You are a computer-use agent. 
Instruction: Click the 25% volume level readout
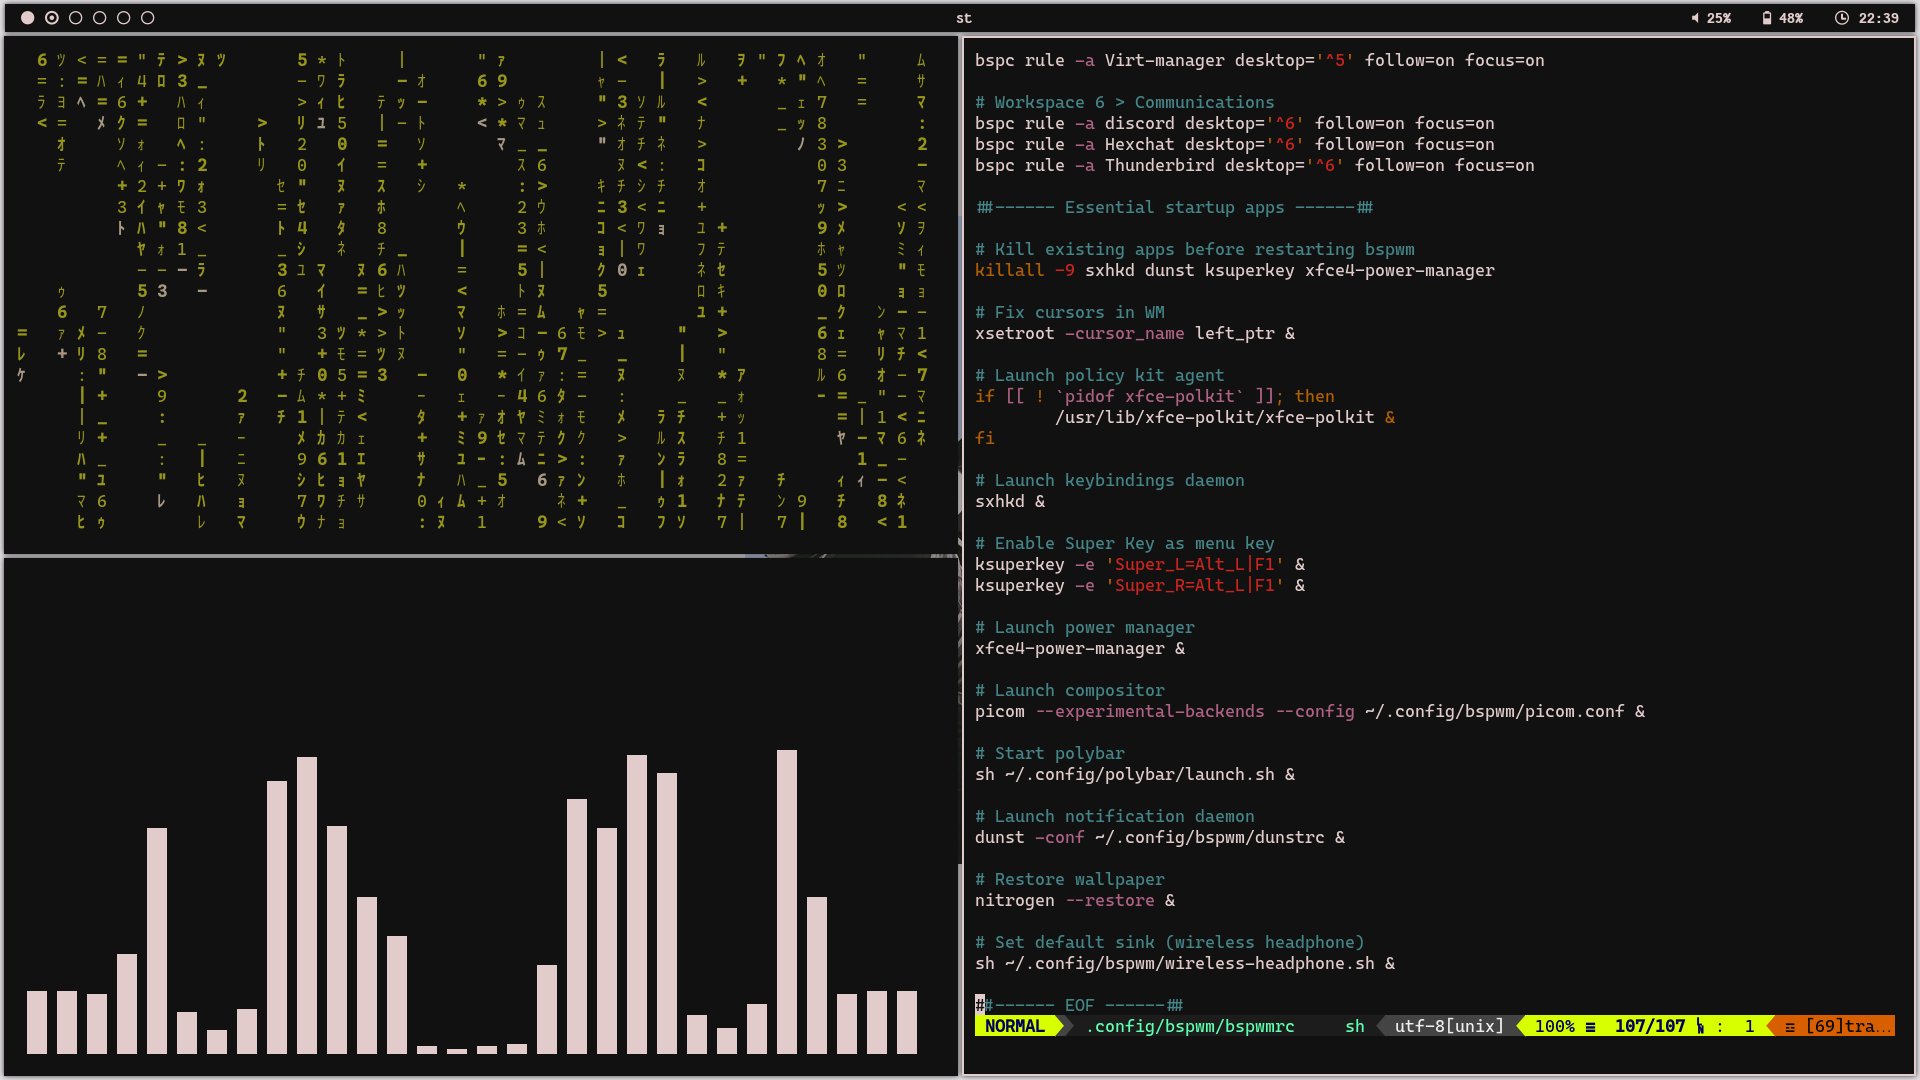pos(1718,18)
